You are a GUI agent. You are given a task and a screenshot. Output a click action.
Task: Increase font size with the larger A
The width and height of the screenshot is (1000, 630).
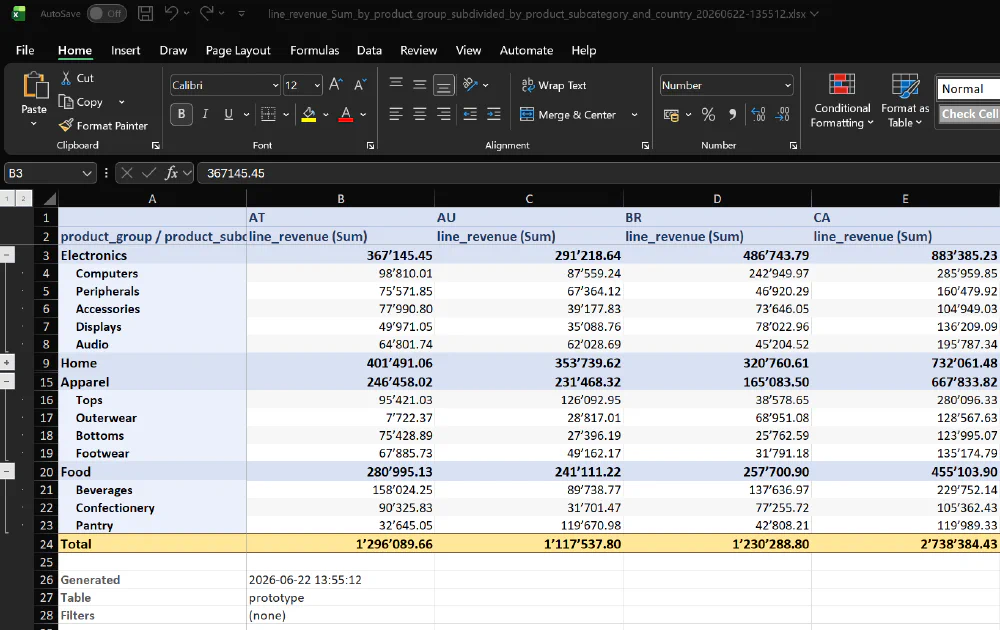tap(336, 85)
